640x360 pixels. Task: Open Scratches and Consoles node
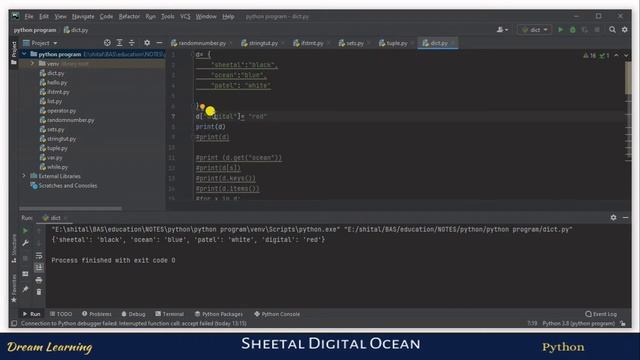coord(64,185)
